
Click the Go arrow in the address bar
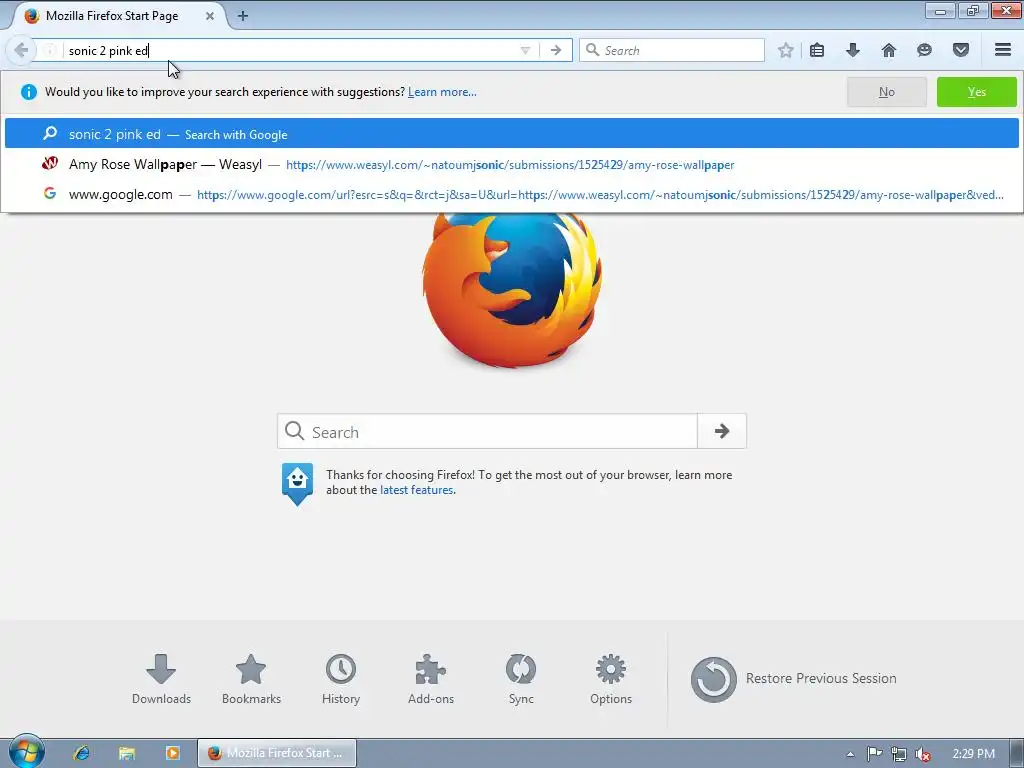pos(556,50)
